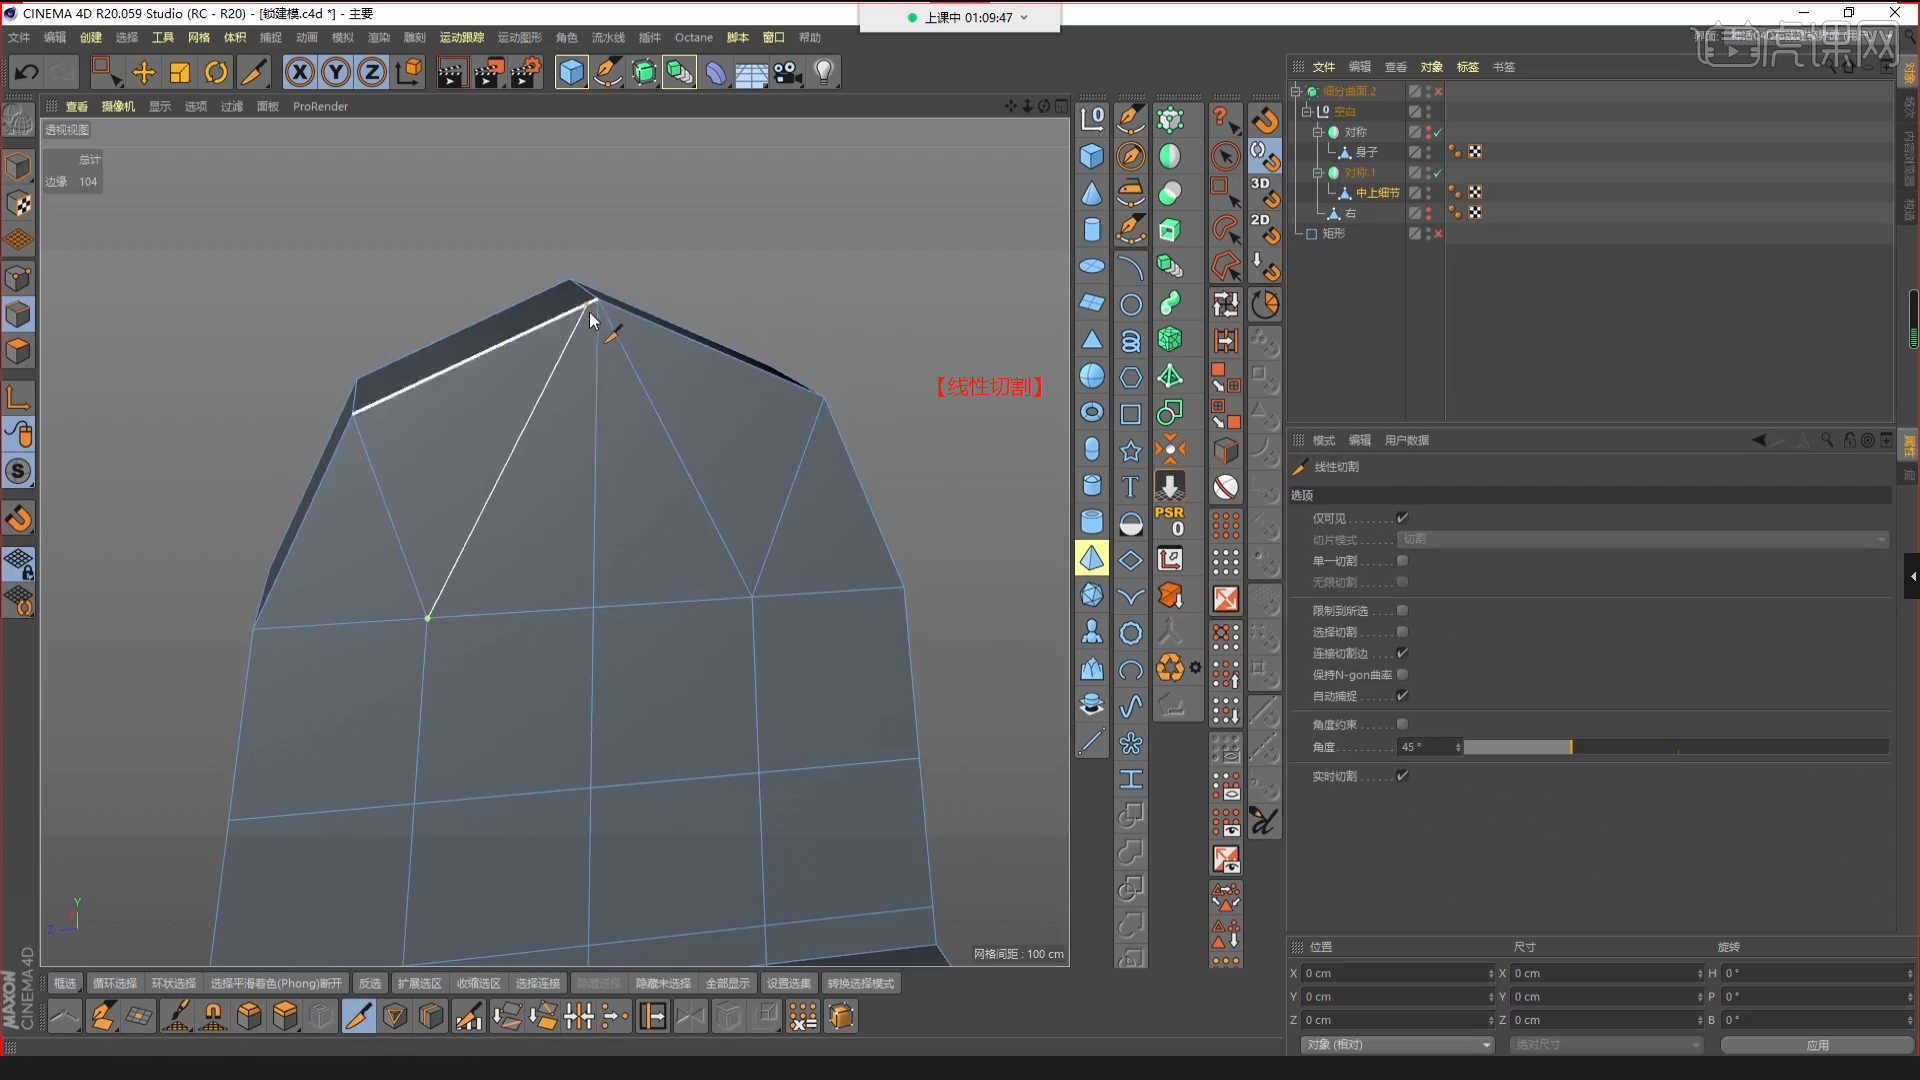Click the 角度 slider bar
This screenshot has height=1080, width=1920.
click(x=1676, y=747)
